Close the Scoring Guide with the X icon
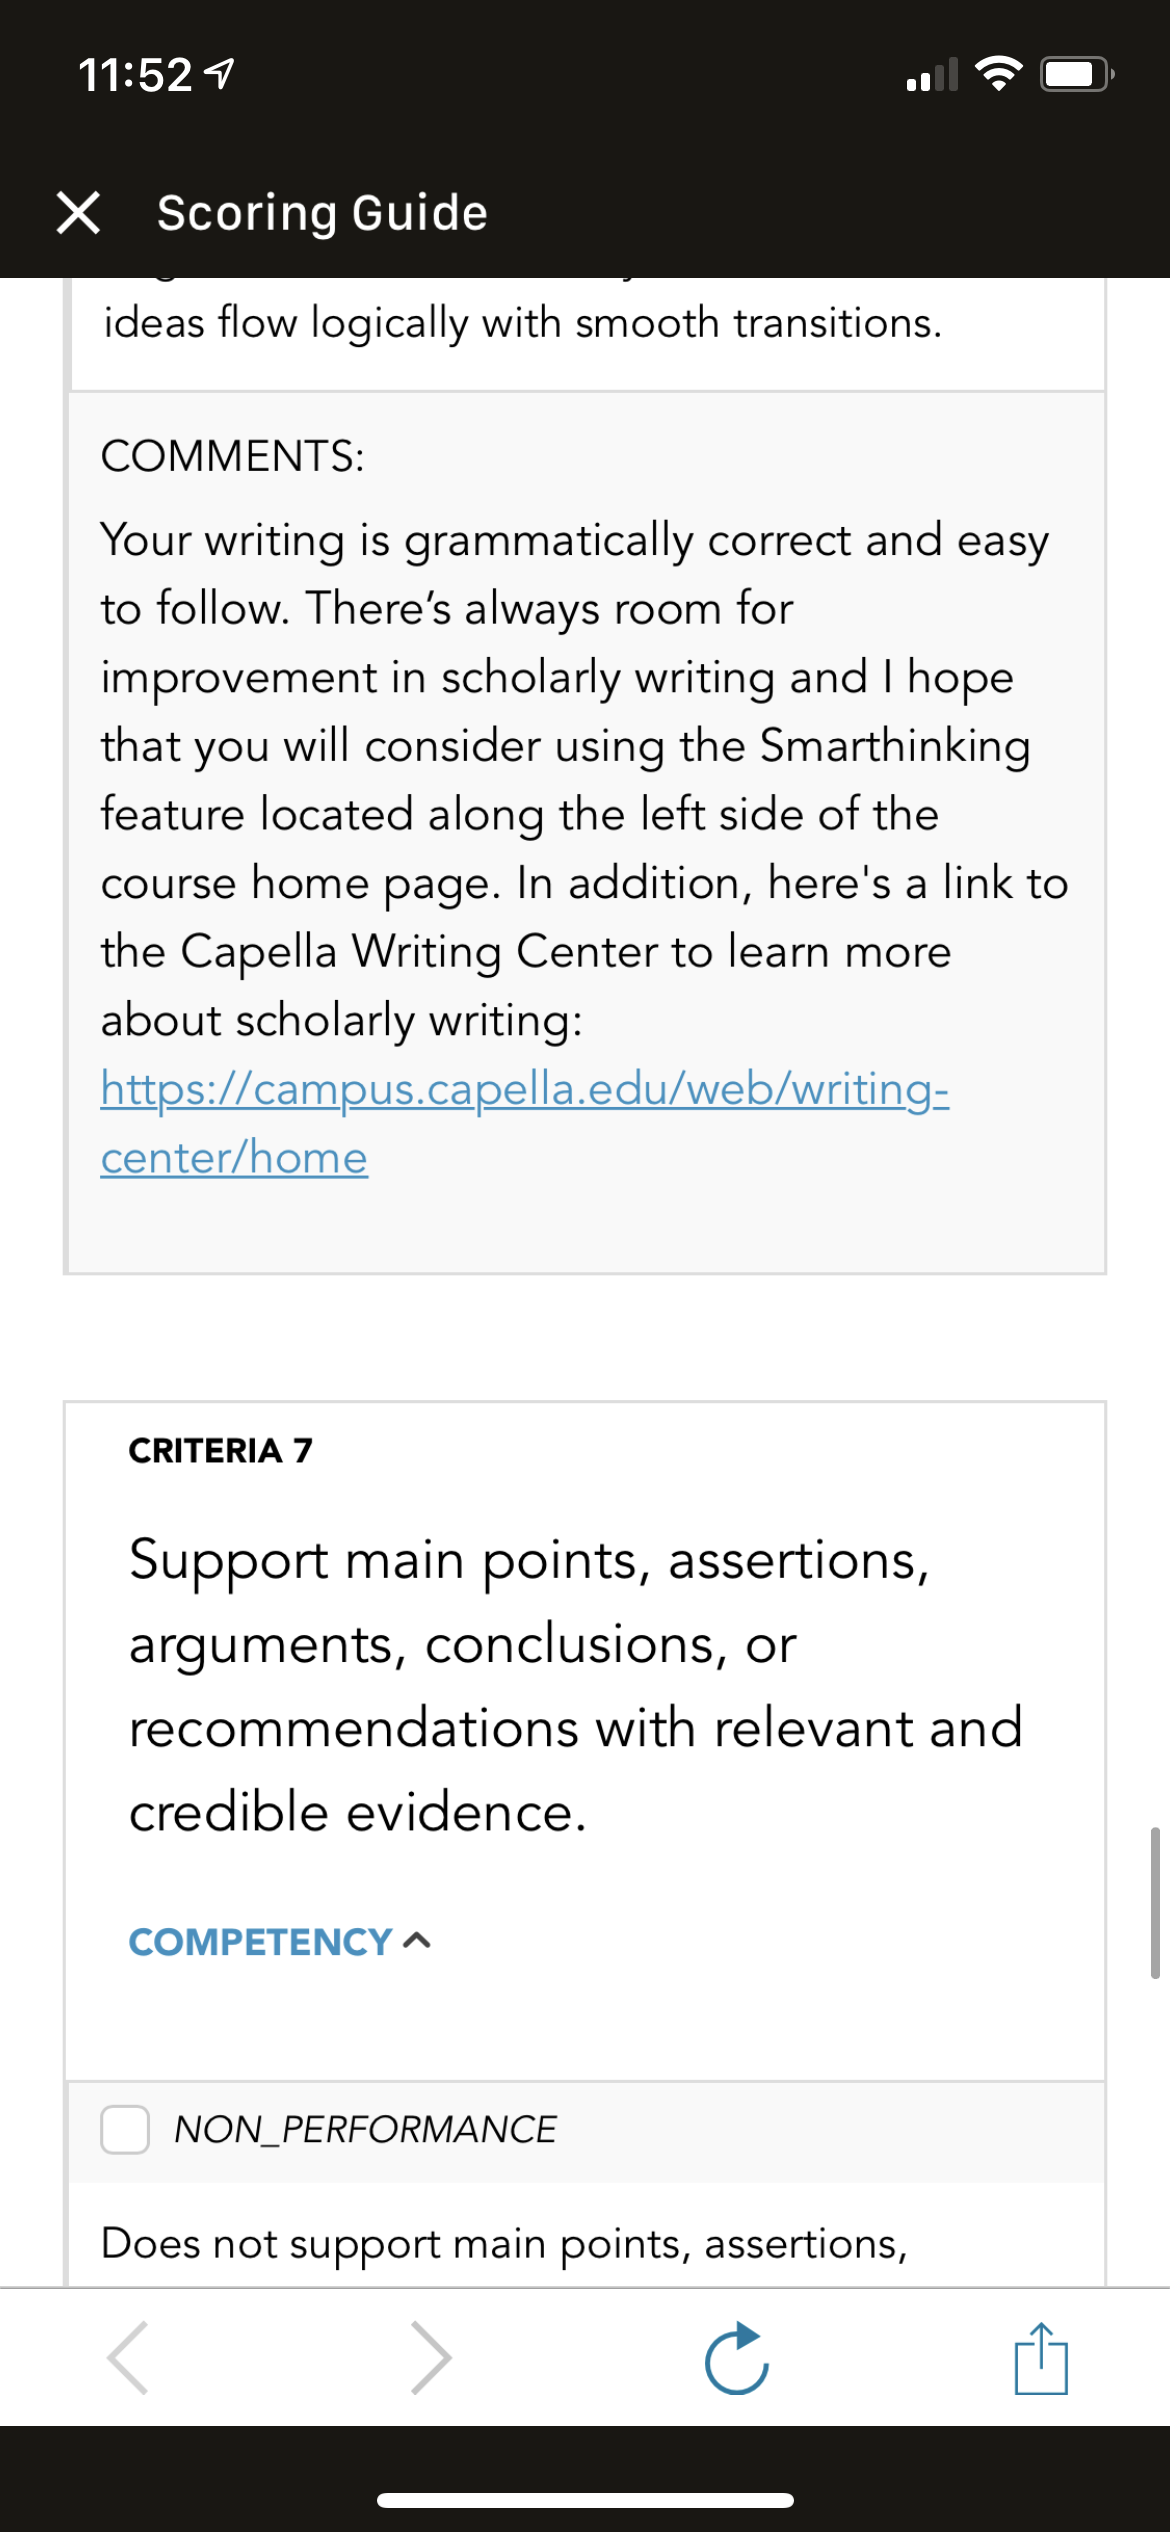Image resolution: width=1170 pixels, height=2532 pixels. pyautogui.click(x=78, y=213)
